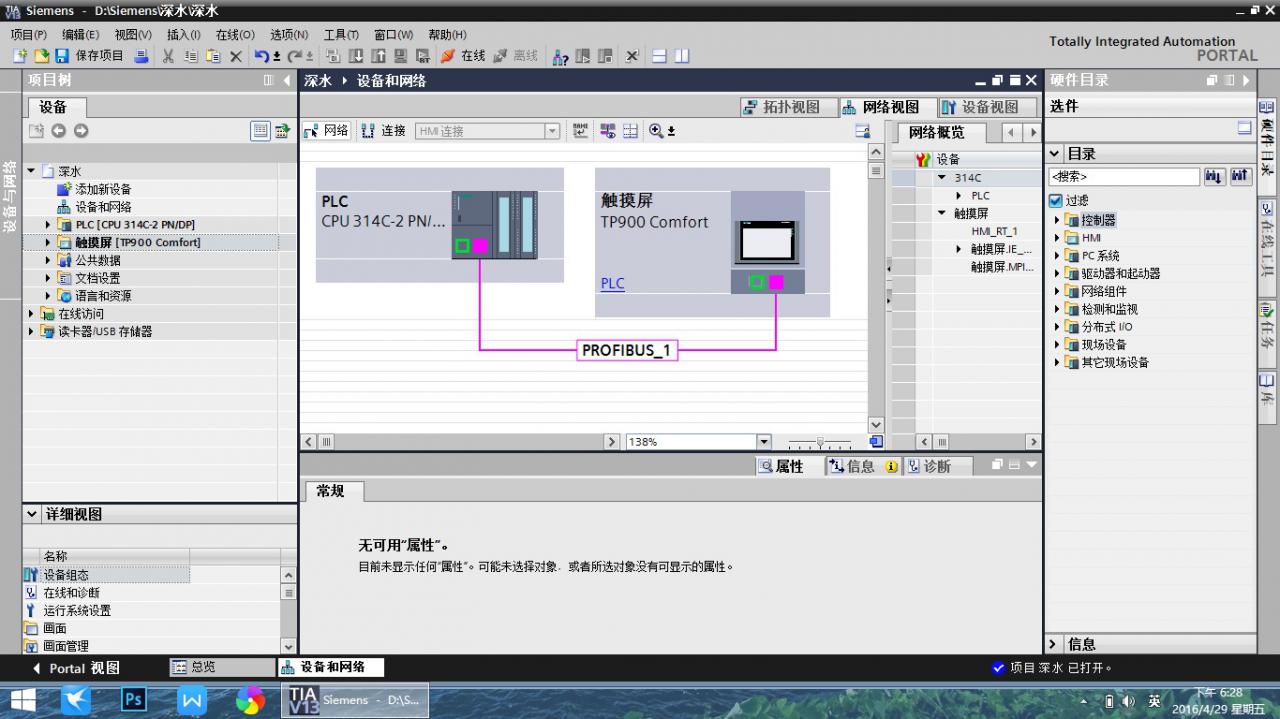Click the Undo arrow icon
Viewport: 1280px width, 719px height.
pos(261,56)
